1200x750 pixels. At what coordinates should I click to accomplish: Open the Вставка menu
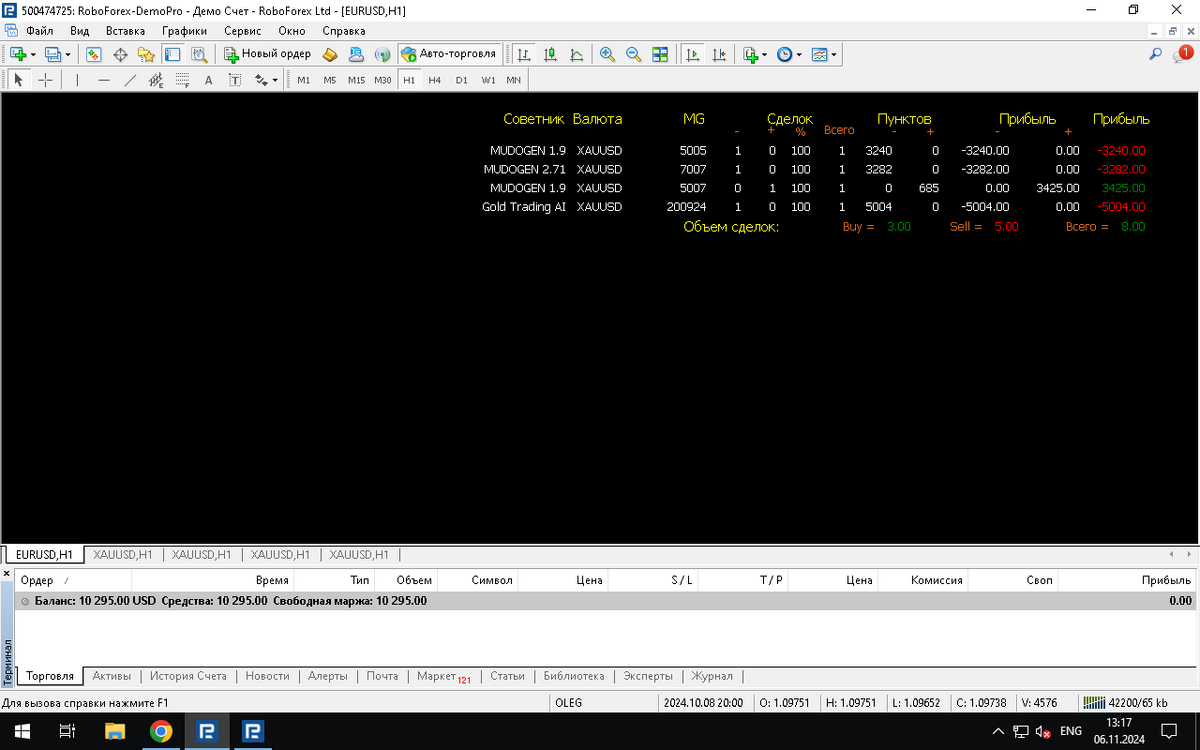[125, 31]
